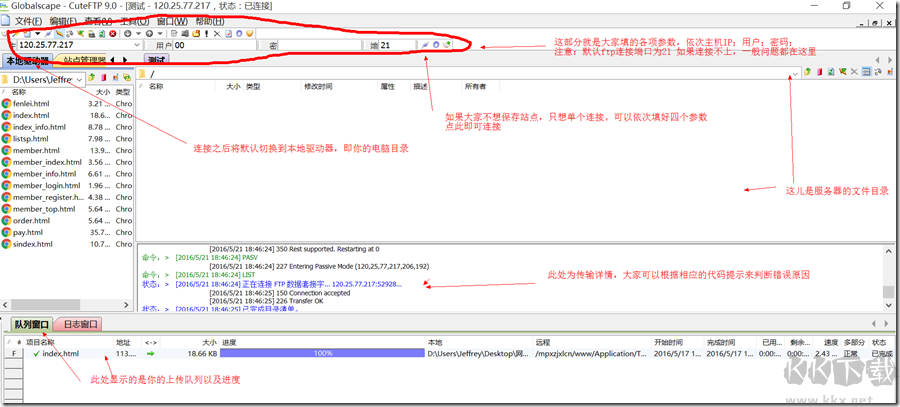Select listsp.html in local file list

[x=30, y=138]
